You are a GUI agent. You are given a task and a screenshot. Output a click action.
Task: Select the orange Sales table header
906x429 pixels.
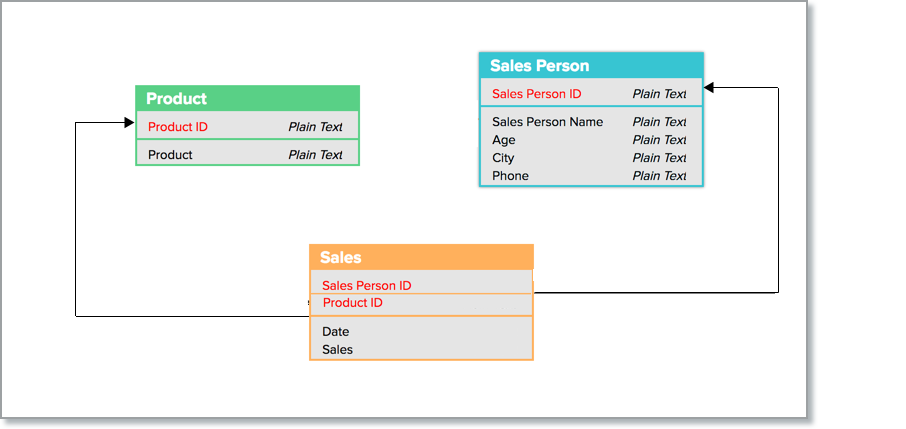pyautogui.click(x=421, y=257)
